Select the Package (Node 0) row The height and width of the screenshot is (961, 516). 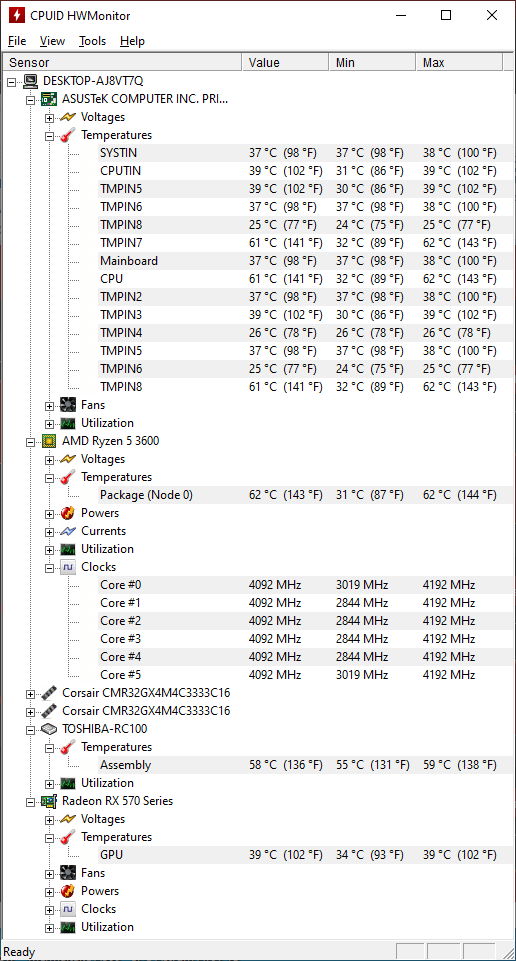coord(306,495)
